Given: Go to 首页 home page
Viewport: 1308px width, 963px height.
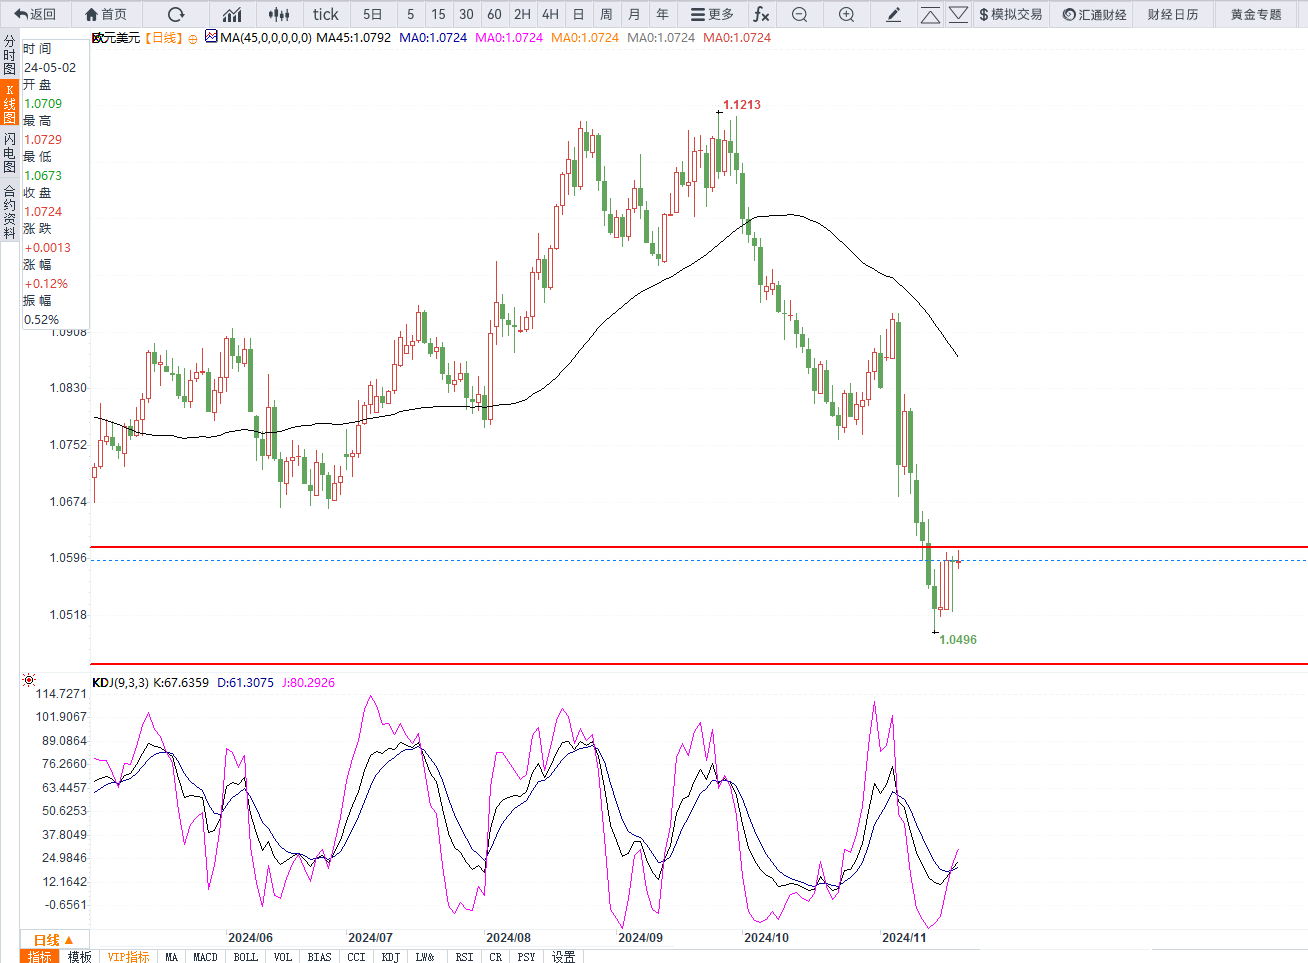Looking at the screenshot, I should tap(106, 14).
